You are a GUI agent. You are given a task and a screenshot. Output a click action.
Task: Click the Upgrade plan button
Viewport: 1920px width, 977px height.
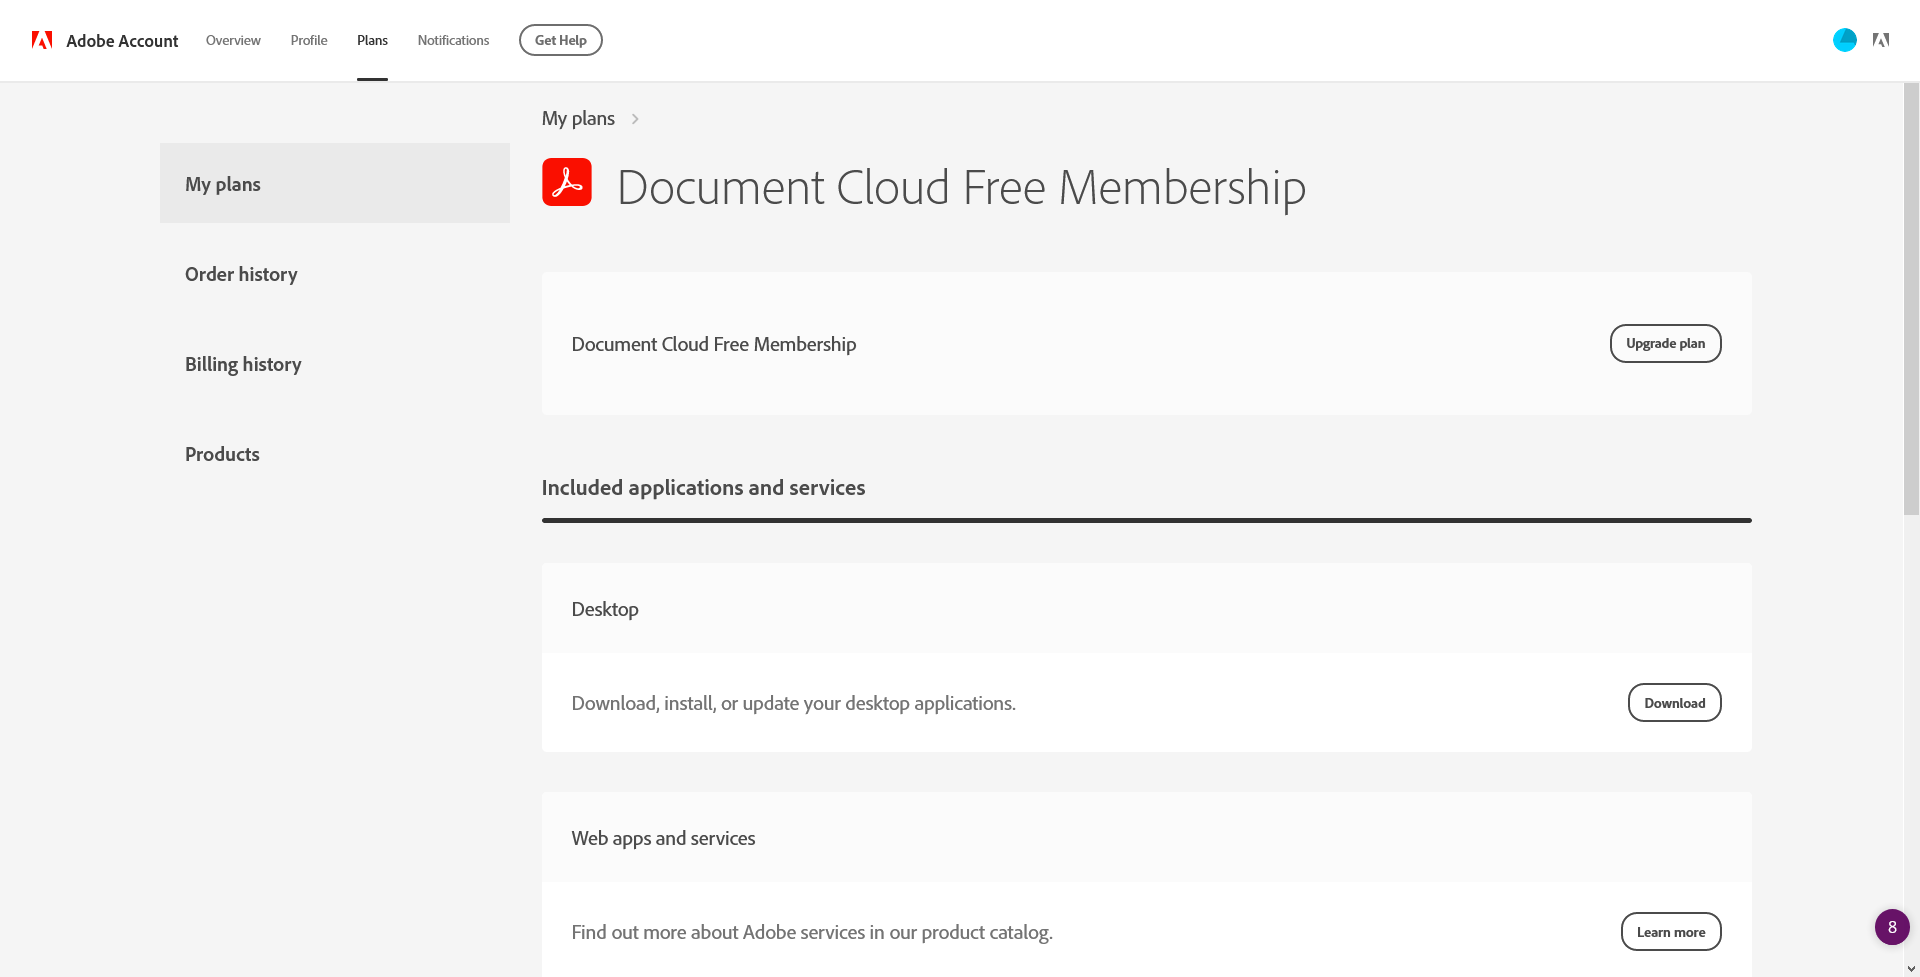[1665, 343]
